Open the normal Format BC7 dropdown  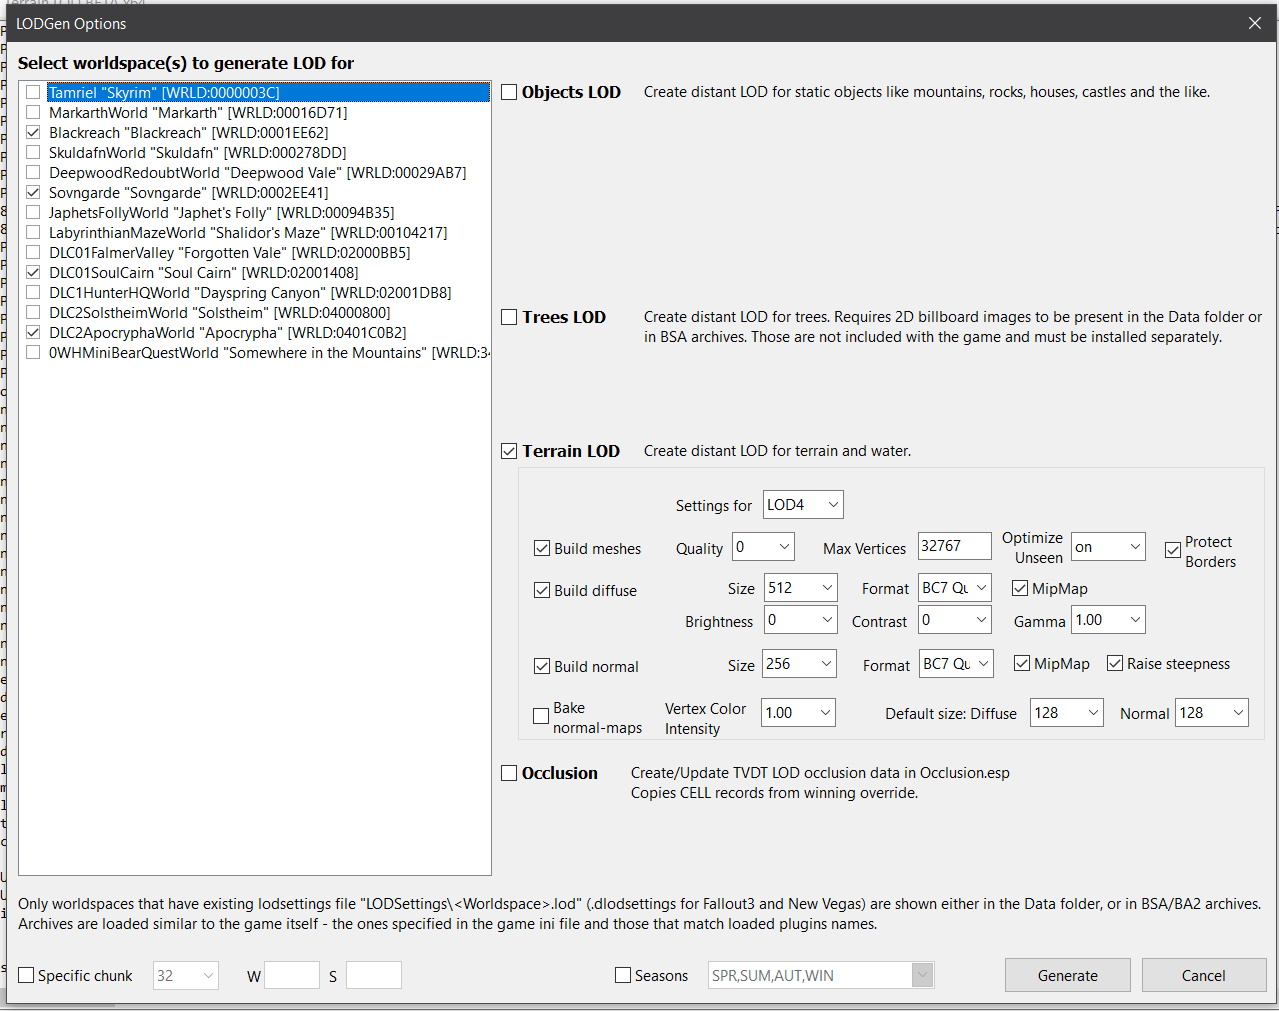click(x=956, y=664)
